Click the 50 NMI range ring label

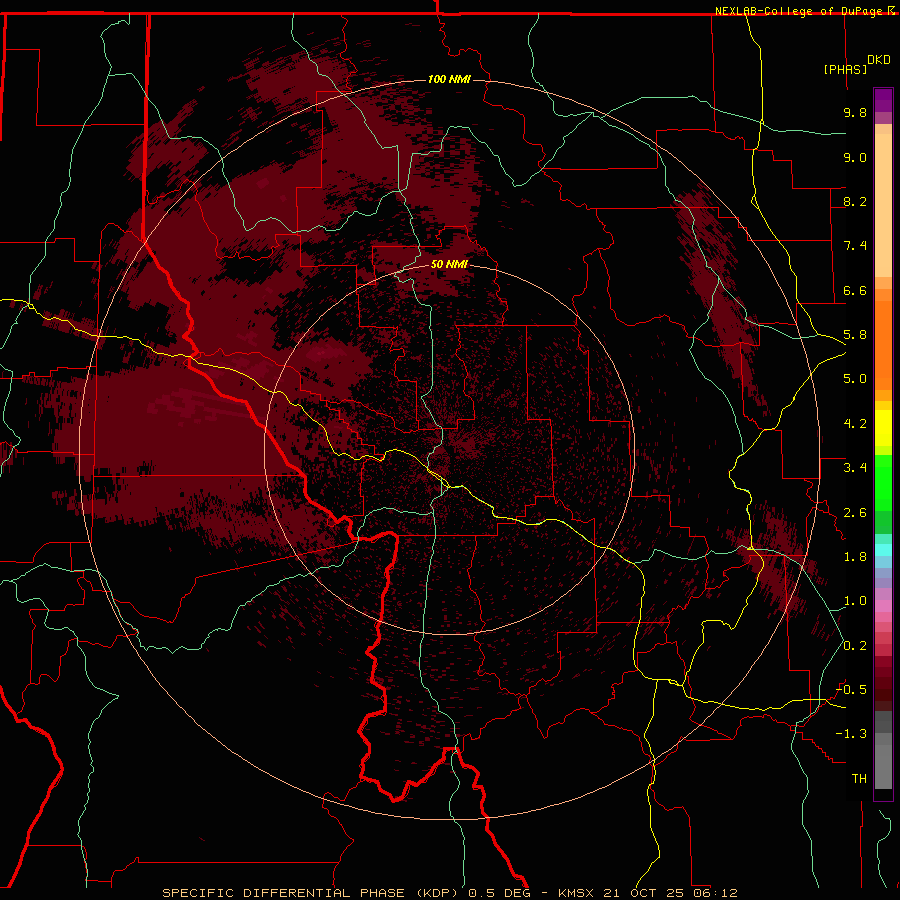(449, 264)
